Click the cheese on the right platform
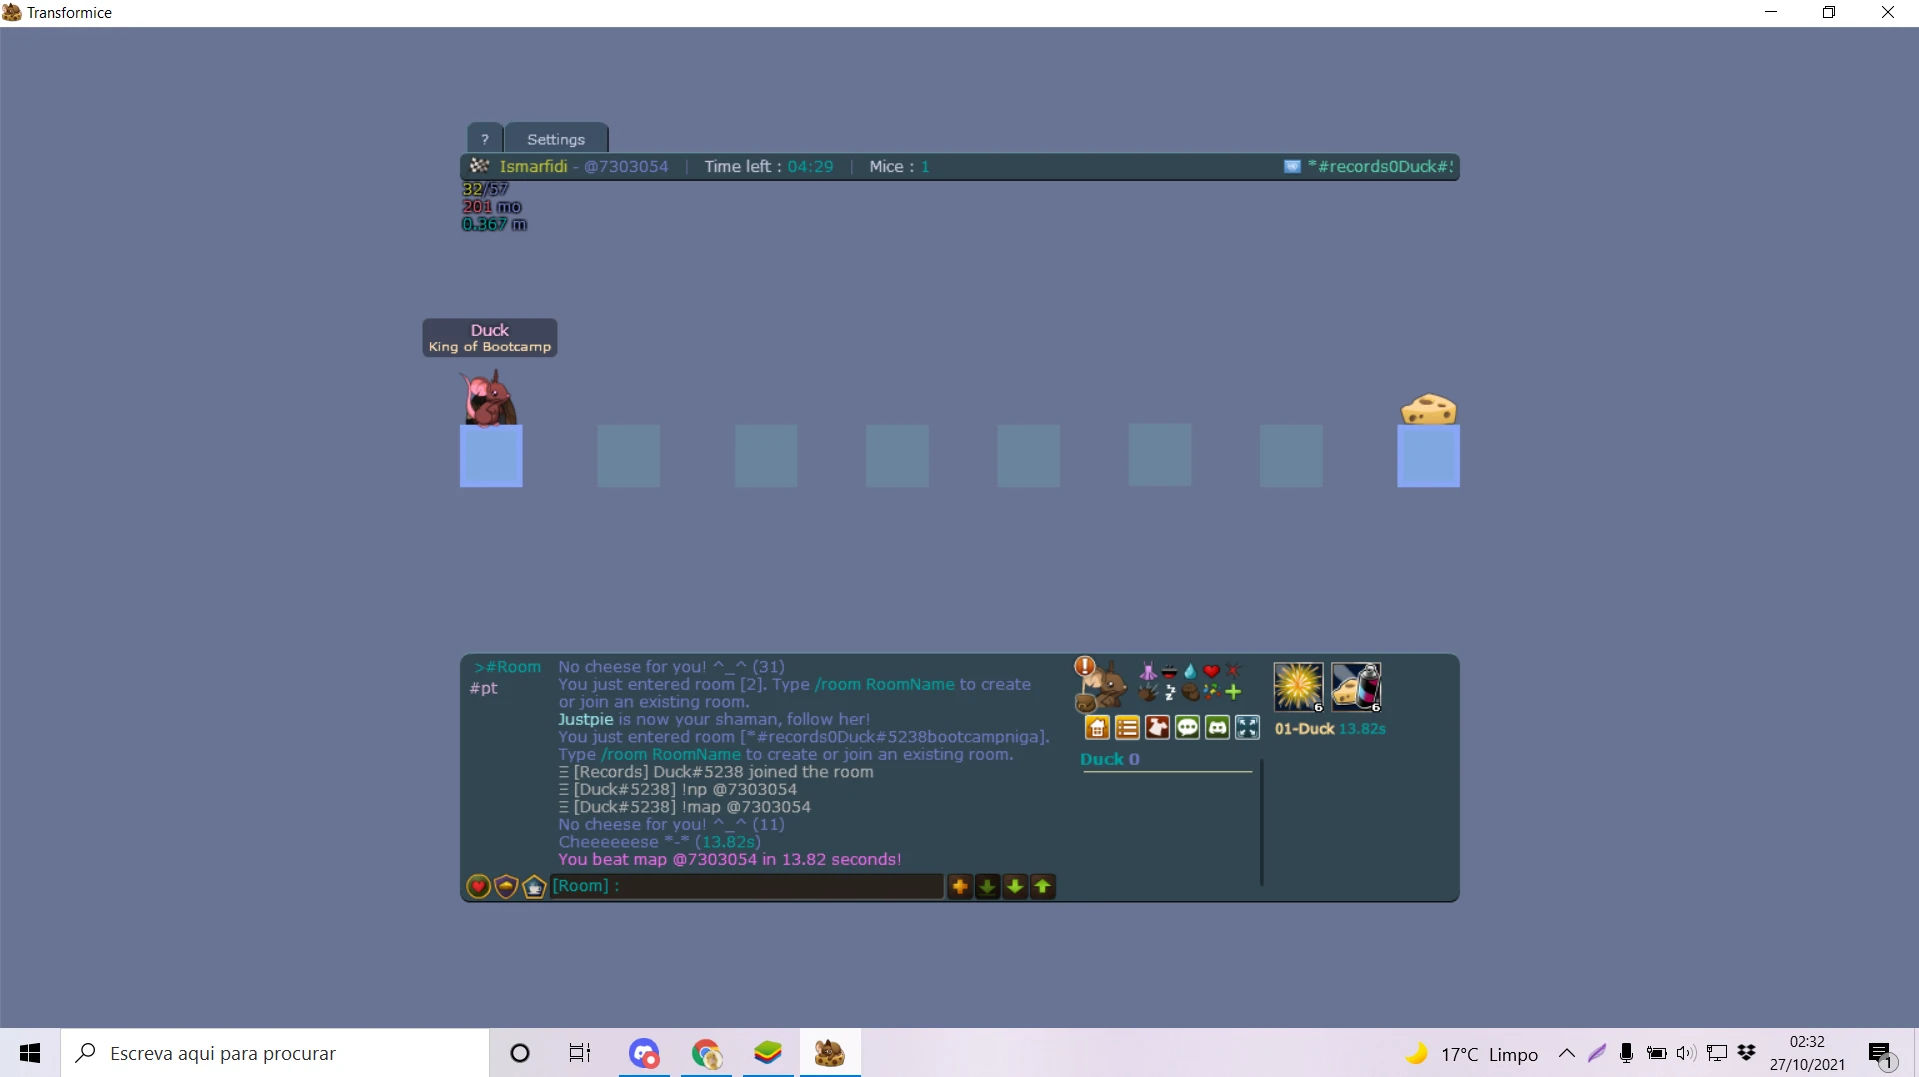The width and height of the screenshot is (1919, 1077). click(x=1428, y=409)
